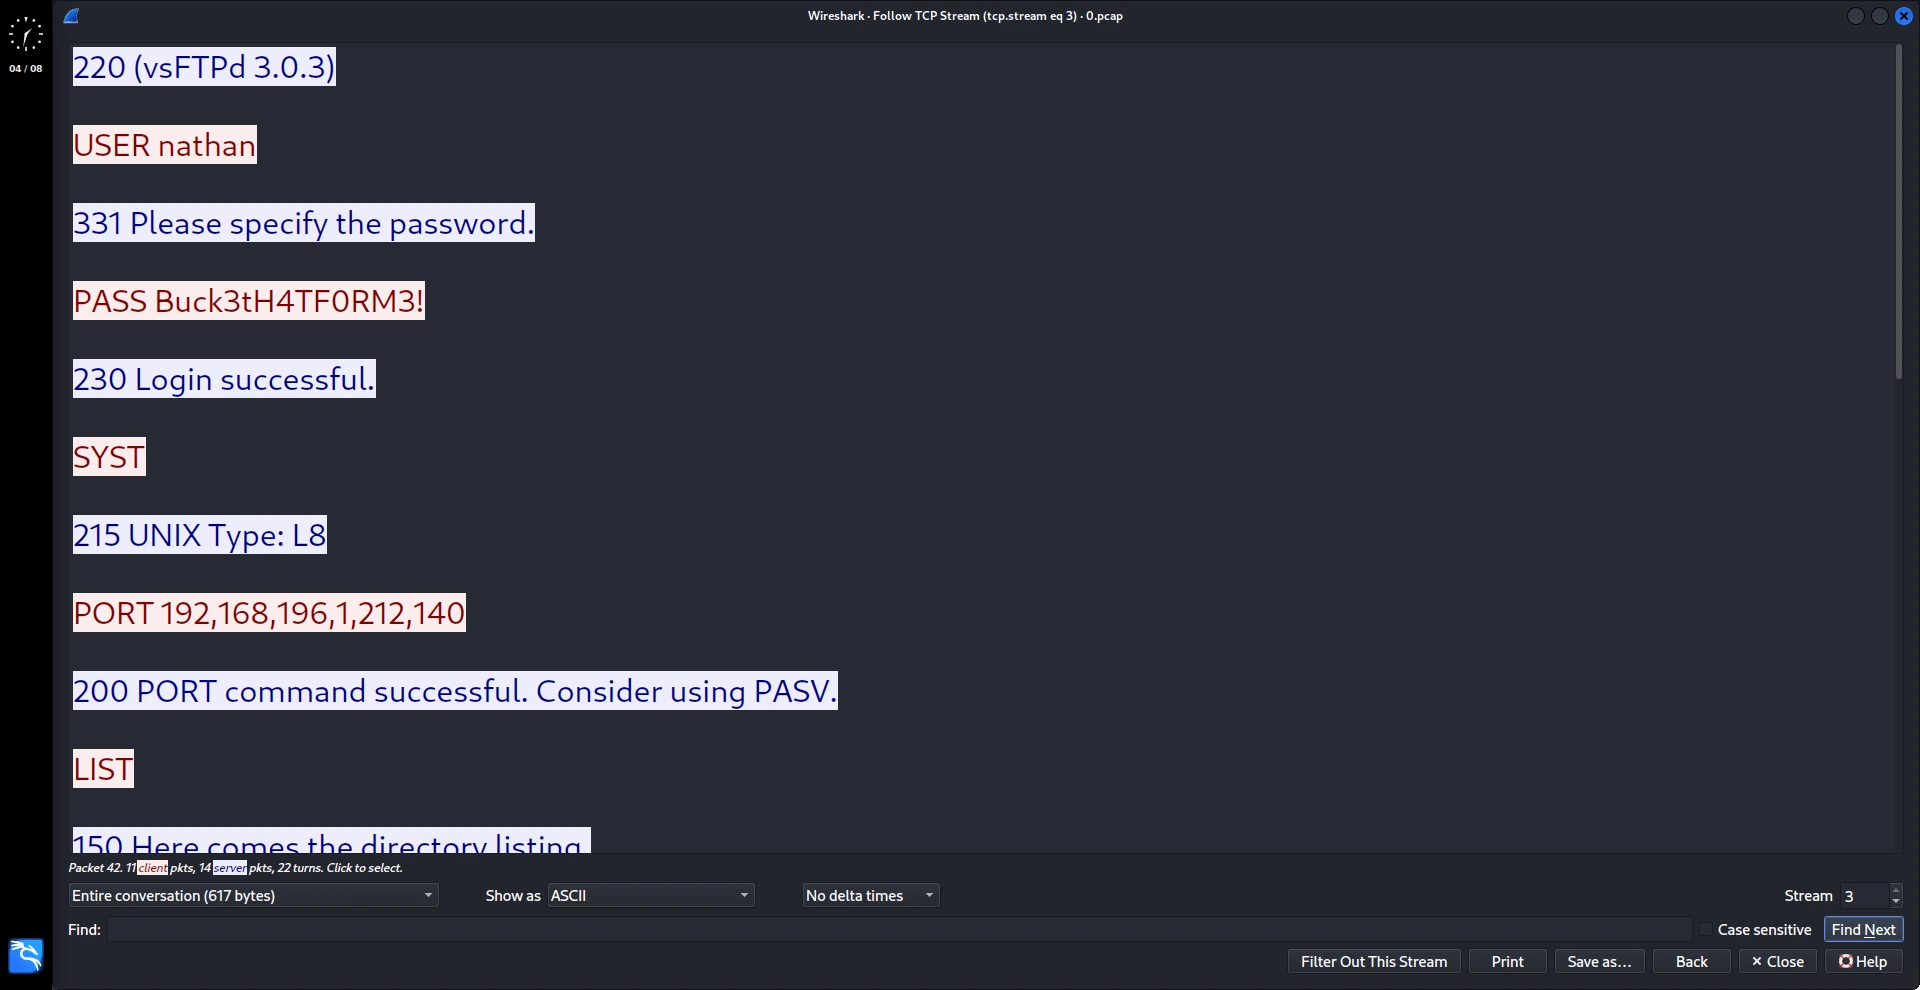This screenshot has width=1920, height=990.
Task: Select the highlighted client packets text
Action: 152,868
